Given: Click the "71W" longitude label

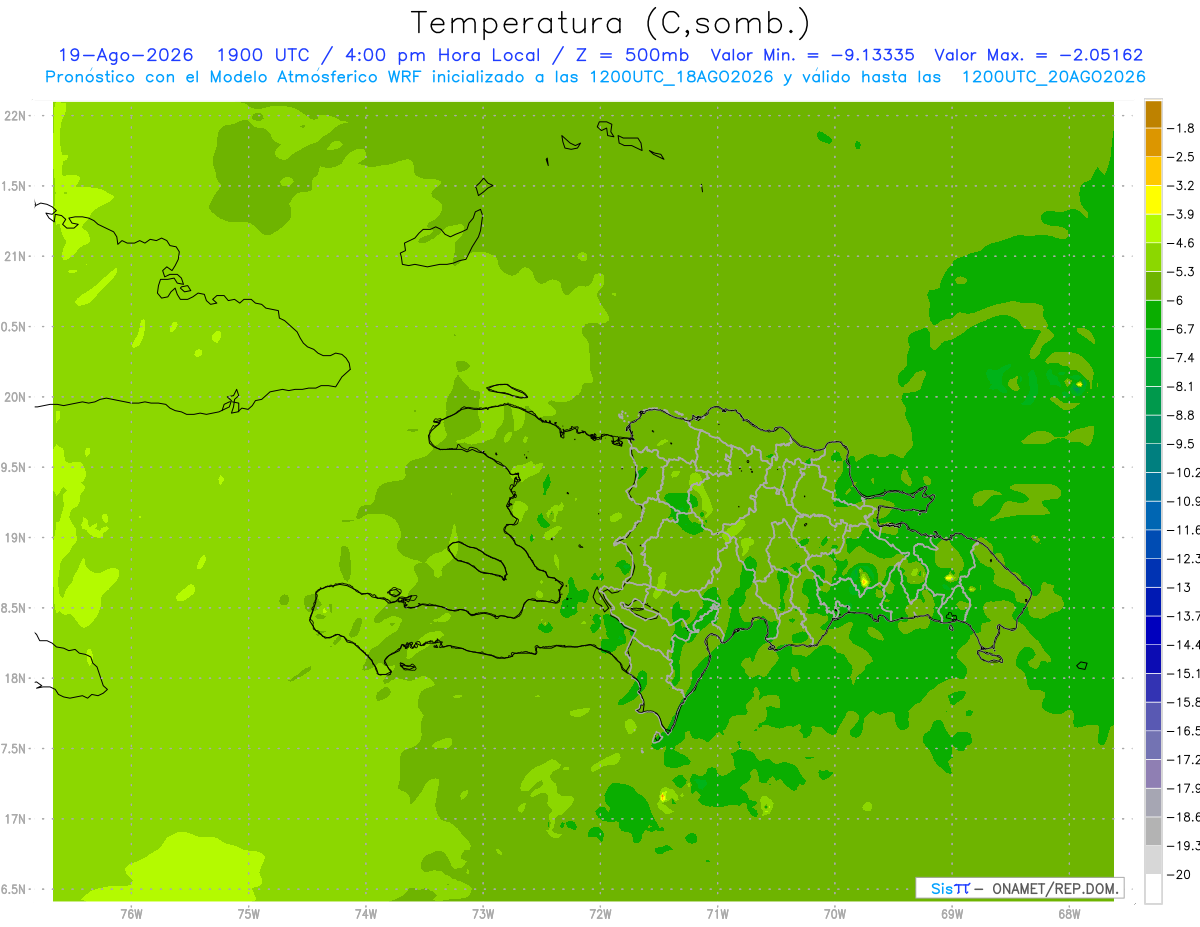Looking at the screenshot, I should (x=718, y=913).
